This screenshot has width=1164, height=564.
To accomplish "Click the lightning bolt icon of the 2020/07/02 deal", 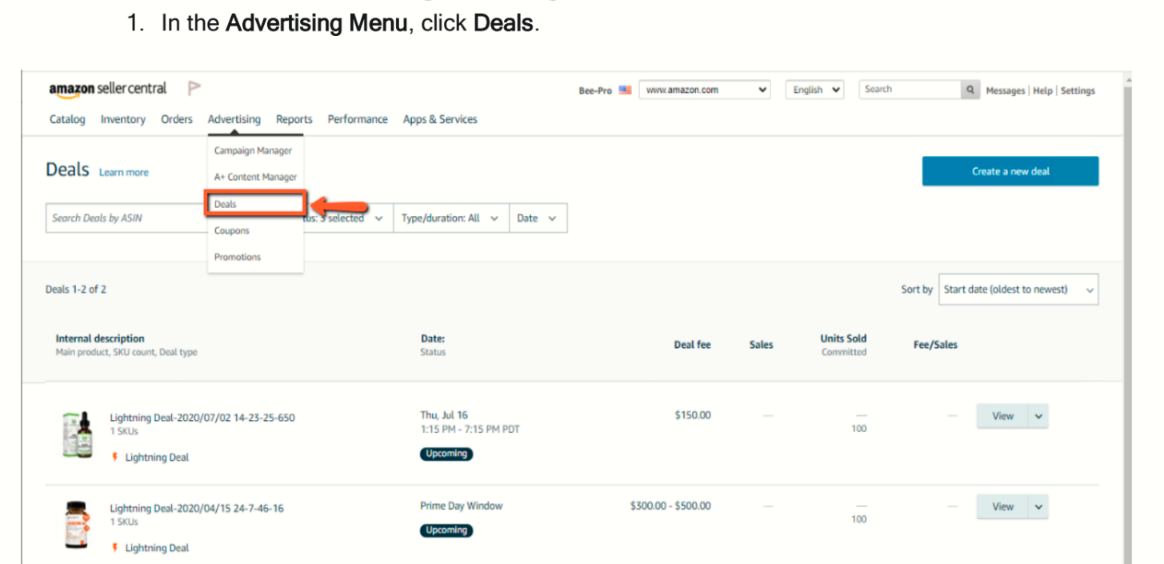I will coord(114,457).
